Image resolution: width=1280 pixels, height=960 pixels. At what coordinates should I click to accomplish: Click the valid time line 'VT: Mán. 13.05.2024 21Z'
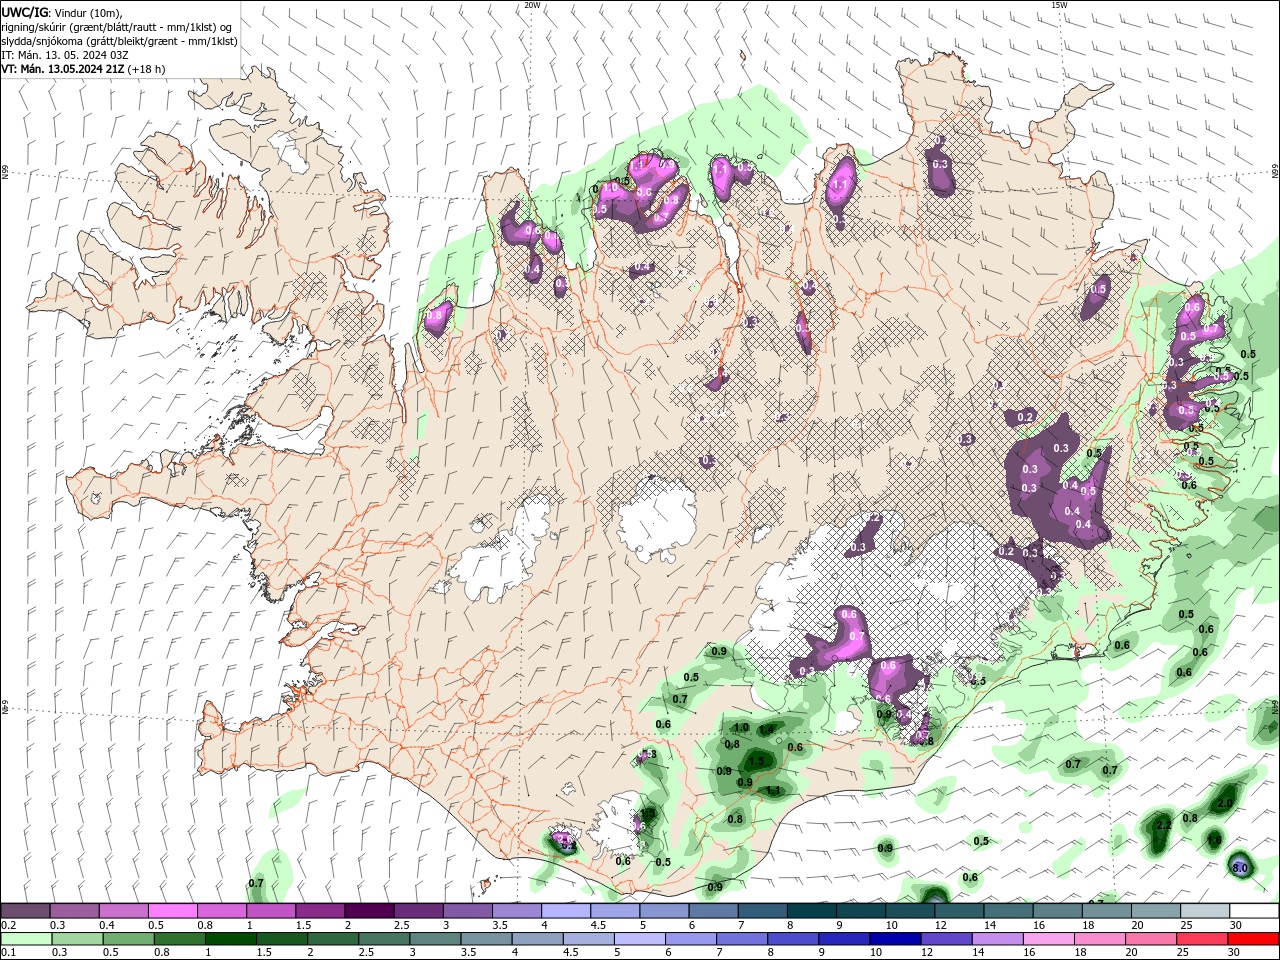(63, 69)
